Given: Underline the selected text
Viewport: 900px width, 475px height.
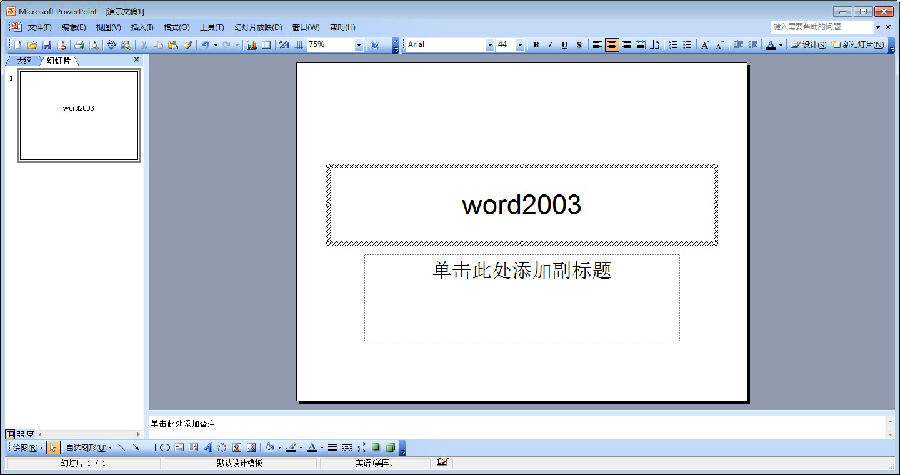Looking at the screenshot, I should click(x=564, y=45).
